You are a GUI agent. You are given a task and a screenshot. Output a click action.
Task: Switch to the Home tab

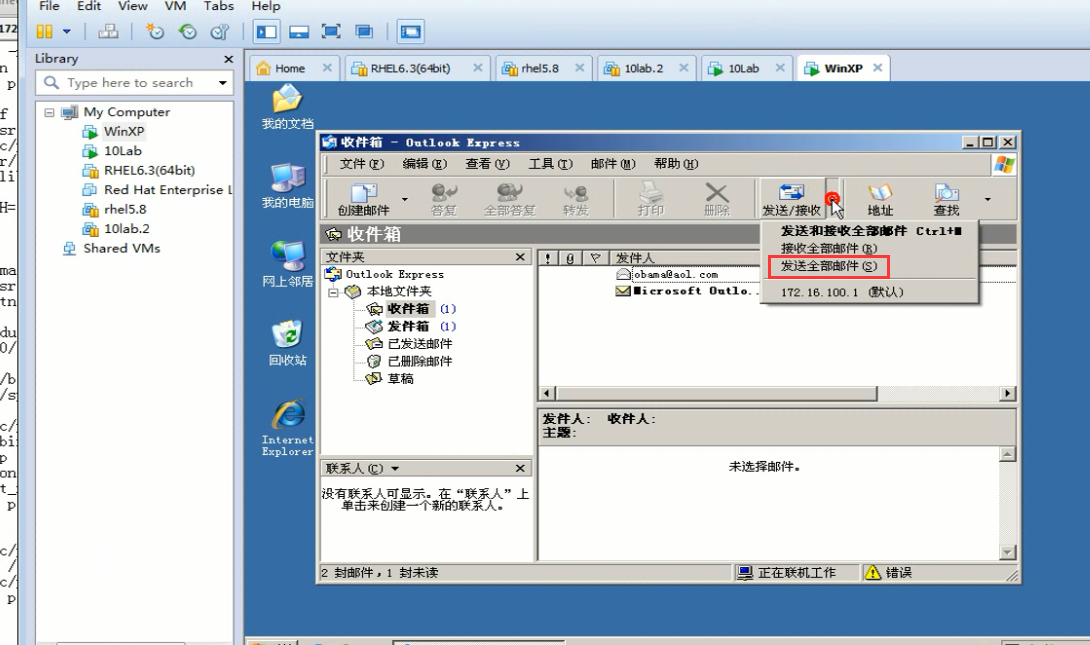(290, 68)
